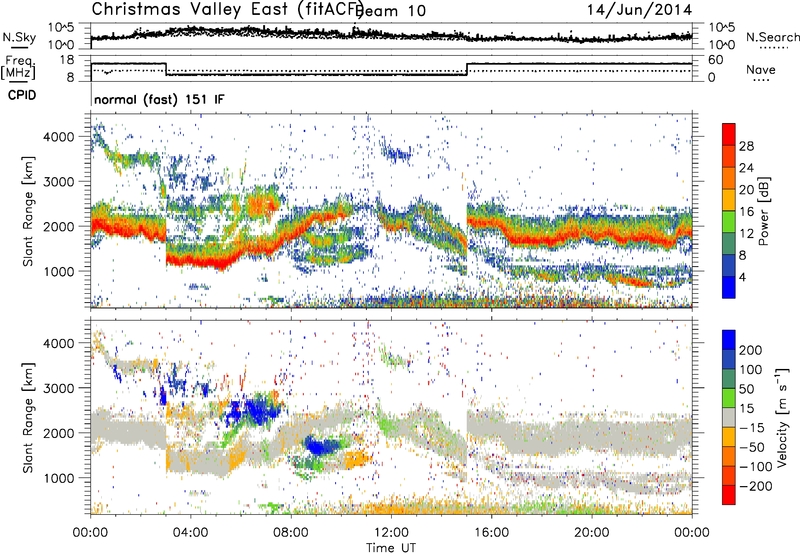The height and width of the screenshot is (554, 800).
Task: Click the CPID label
Action: point(22,95)
